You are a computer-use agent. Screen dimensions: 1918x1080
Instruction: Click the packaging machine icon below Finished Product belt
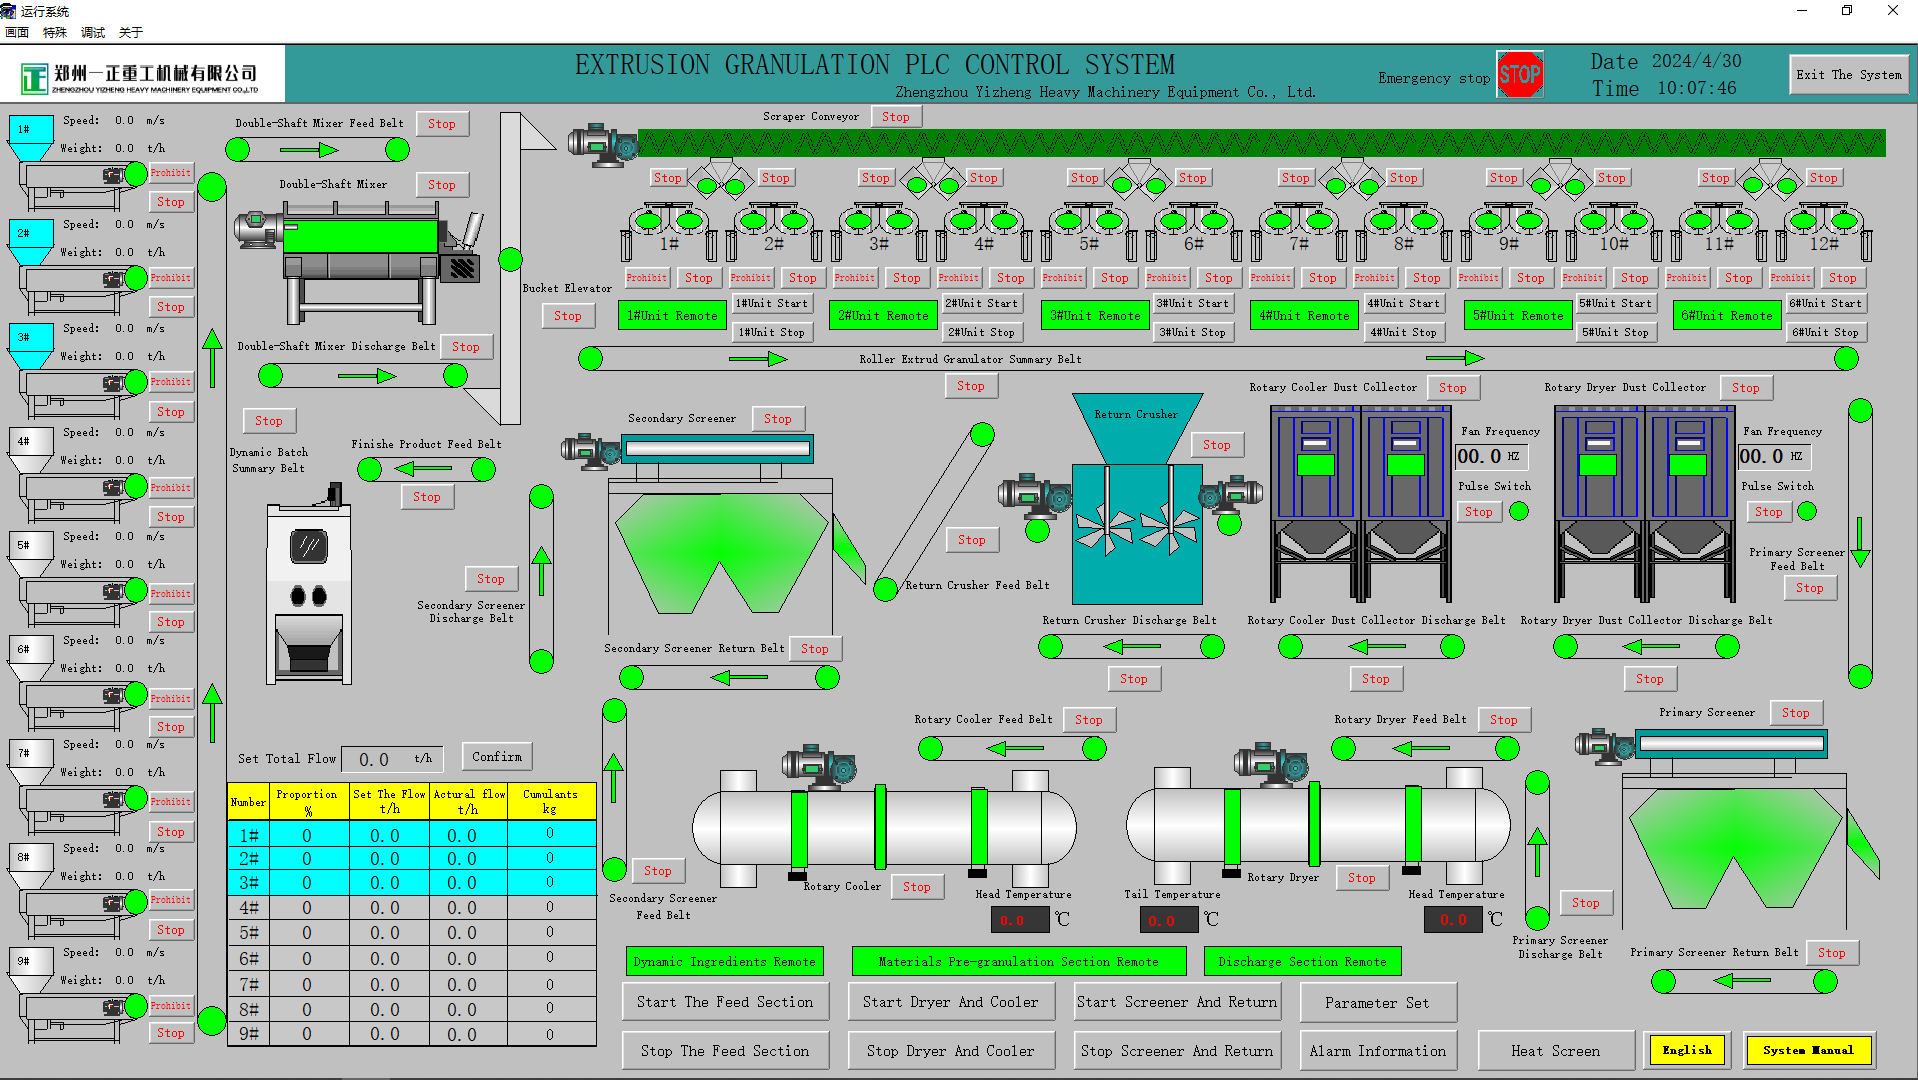point(309,590)
